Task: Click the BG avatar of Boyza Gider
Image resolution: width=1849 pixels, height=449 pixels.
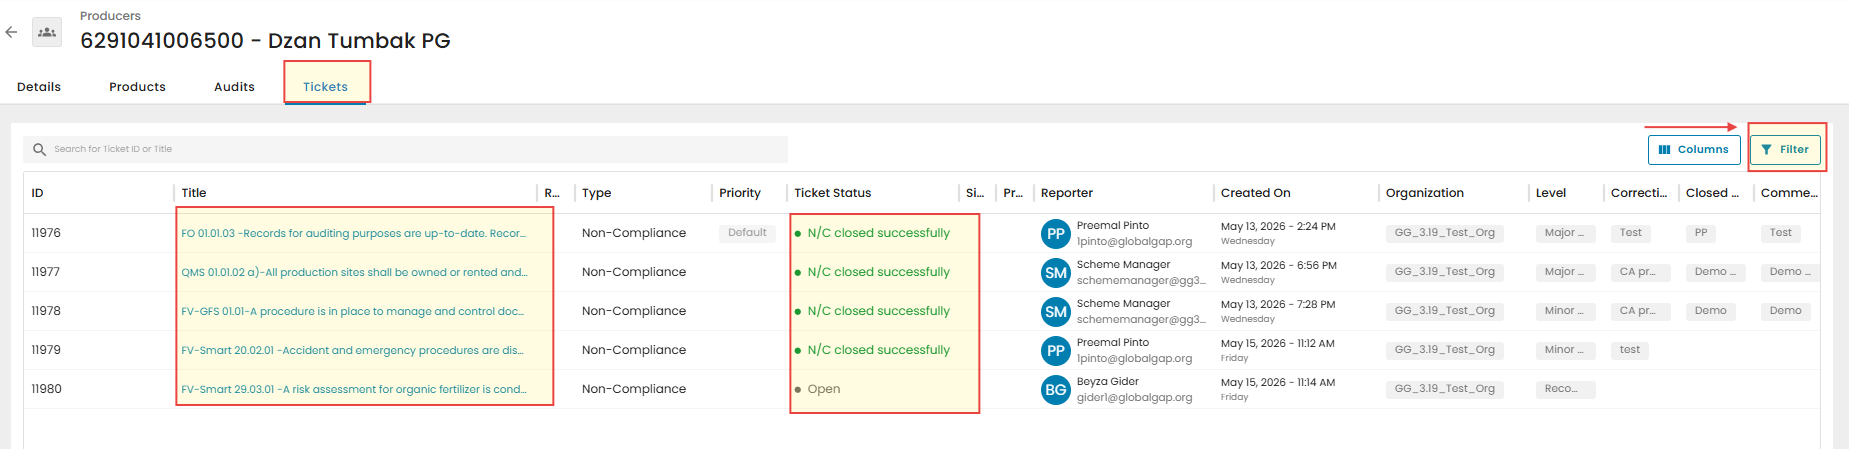Action: point(1056,390)
